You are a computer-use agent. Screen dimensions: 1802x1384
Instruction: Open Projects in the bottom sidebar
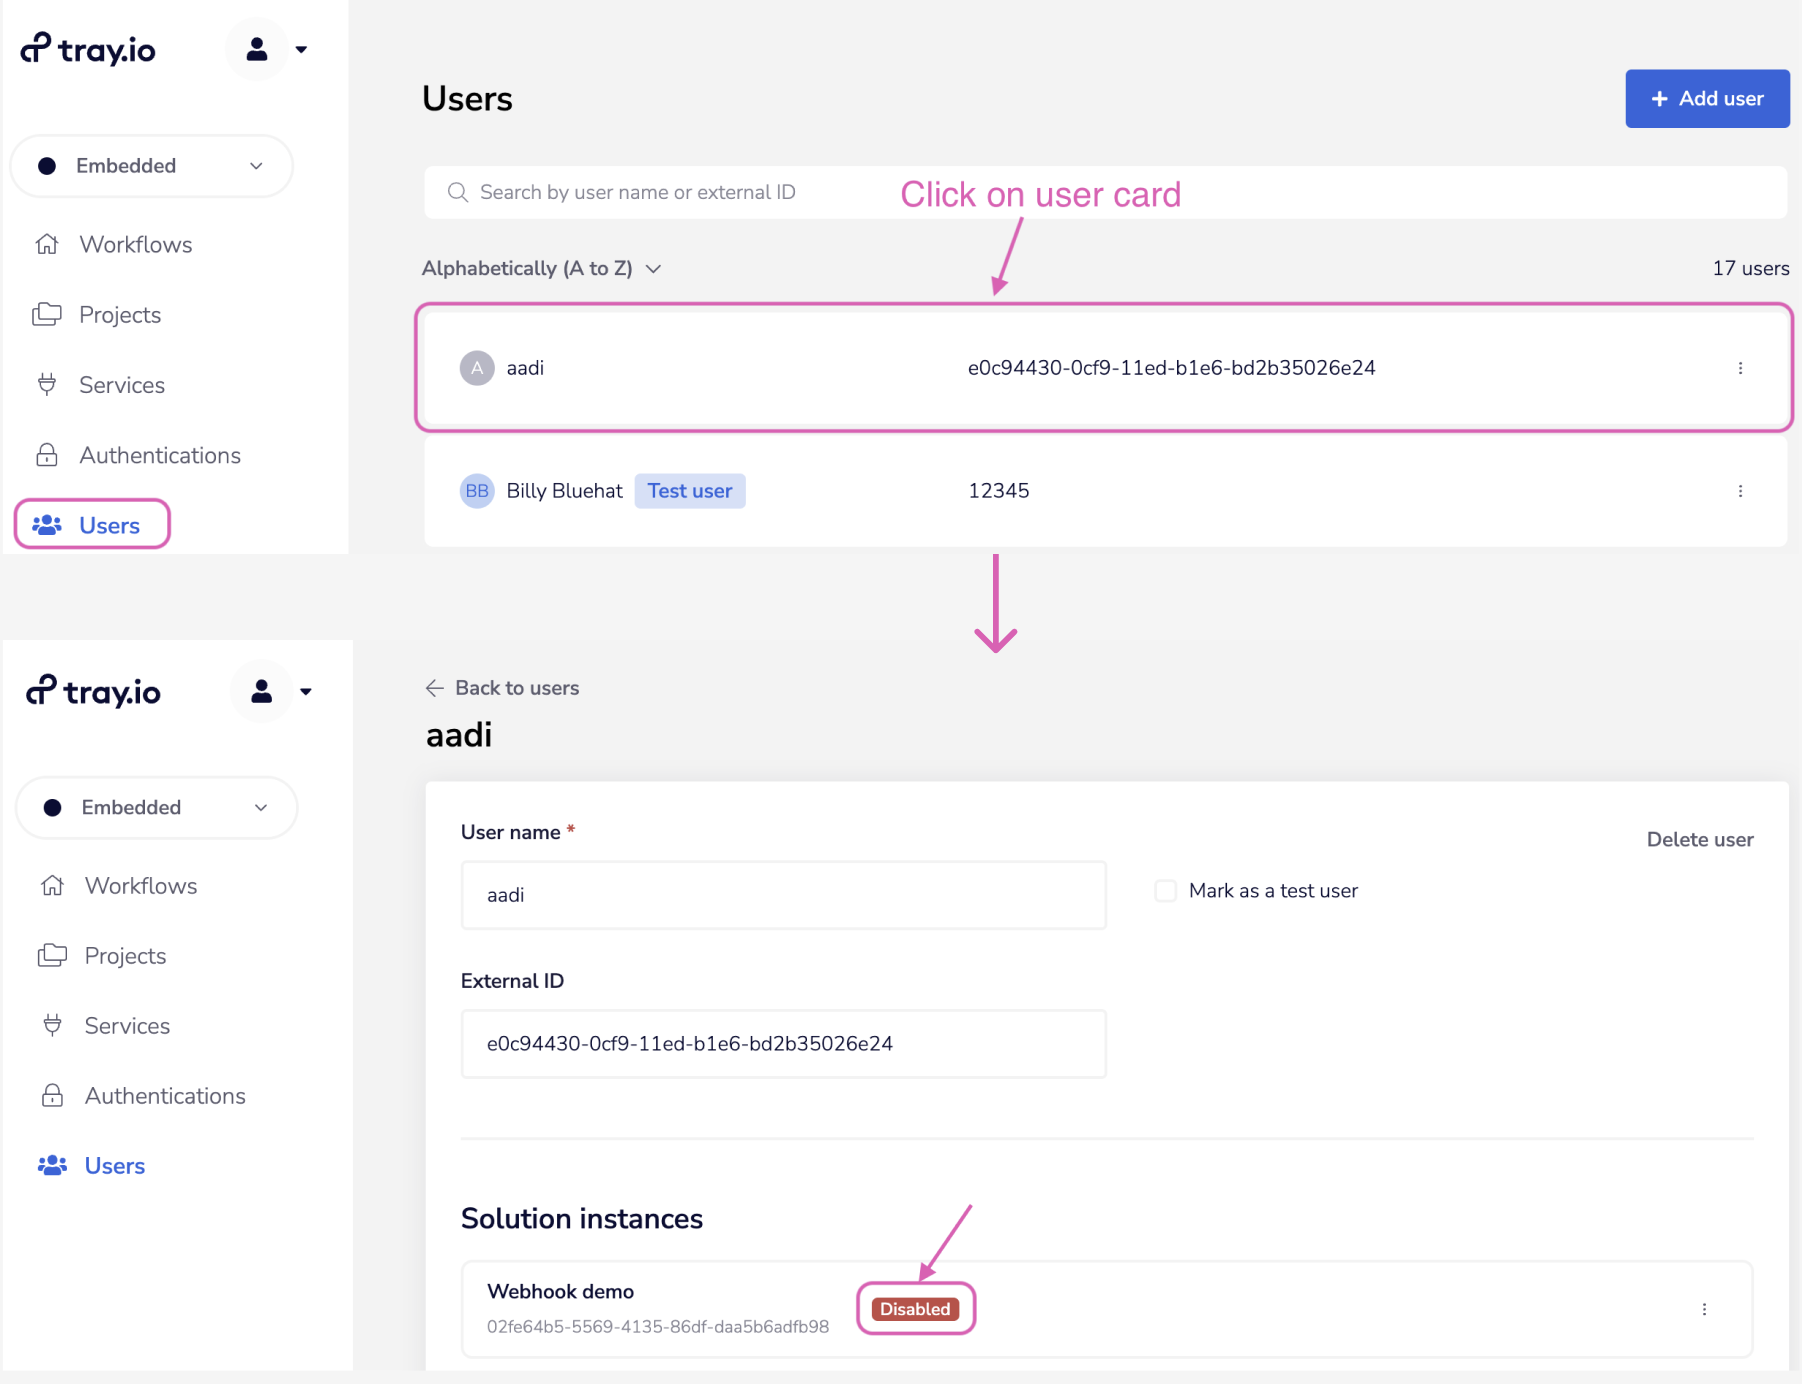pos(125,956)
